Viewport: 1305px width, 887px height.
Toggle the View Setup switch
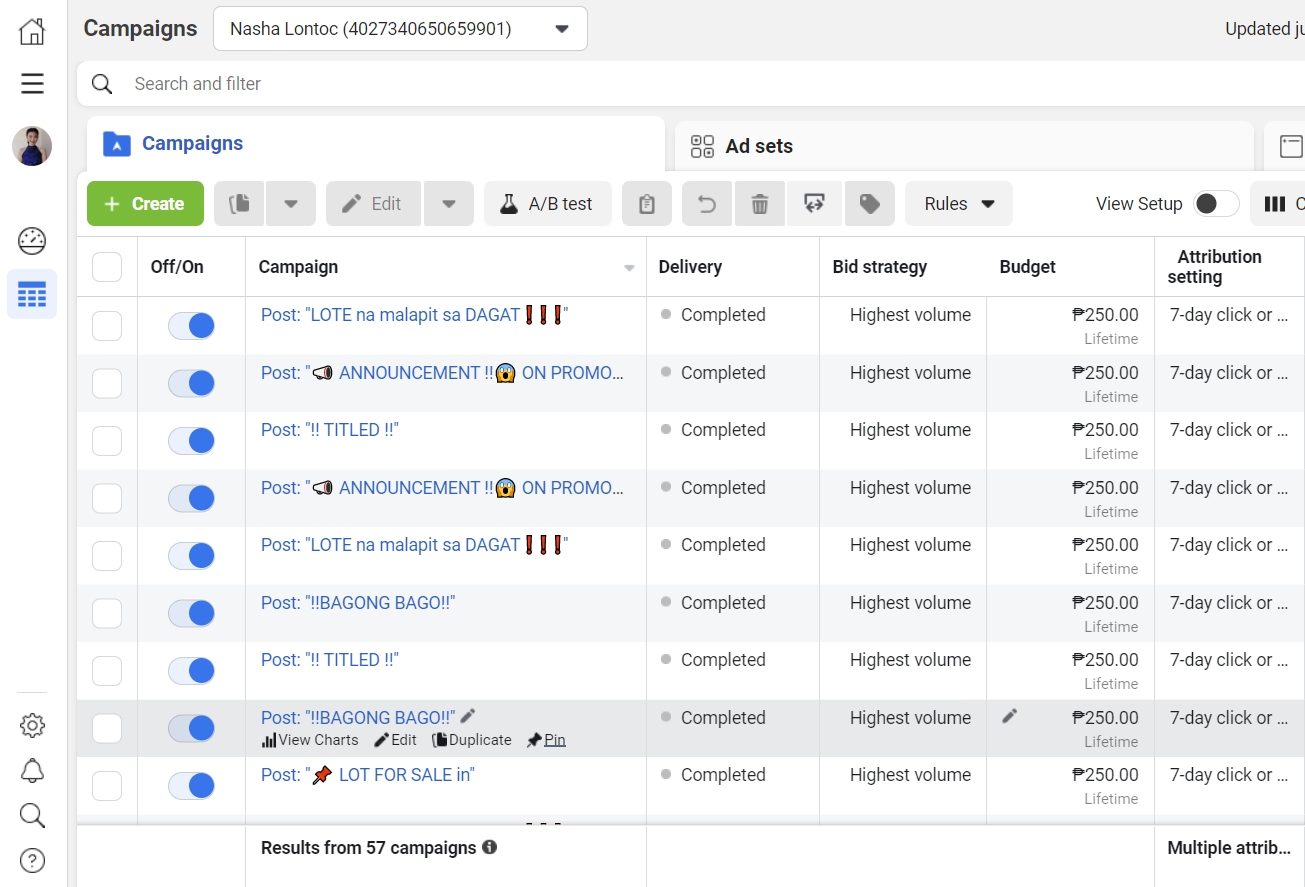pyautogui.click(x=1215, y=204)
